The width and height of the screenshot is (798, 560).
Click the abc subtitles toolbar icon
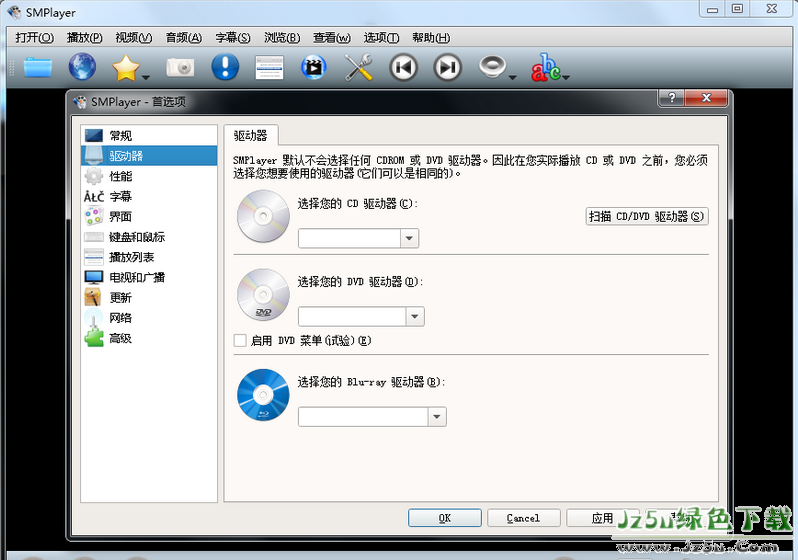546,67
